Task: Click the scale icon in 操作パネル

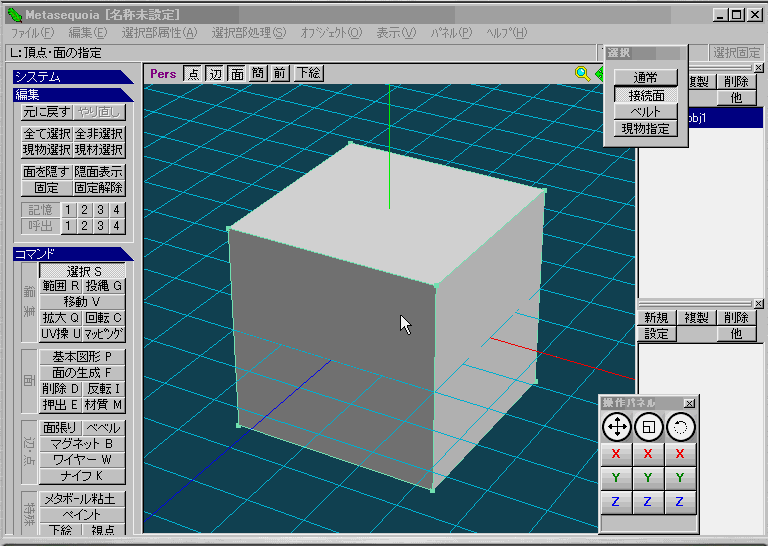Action: point(648,427)
